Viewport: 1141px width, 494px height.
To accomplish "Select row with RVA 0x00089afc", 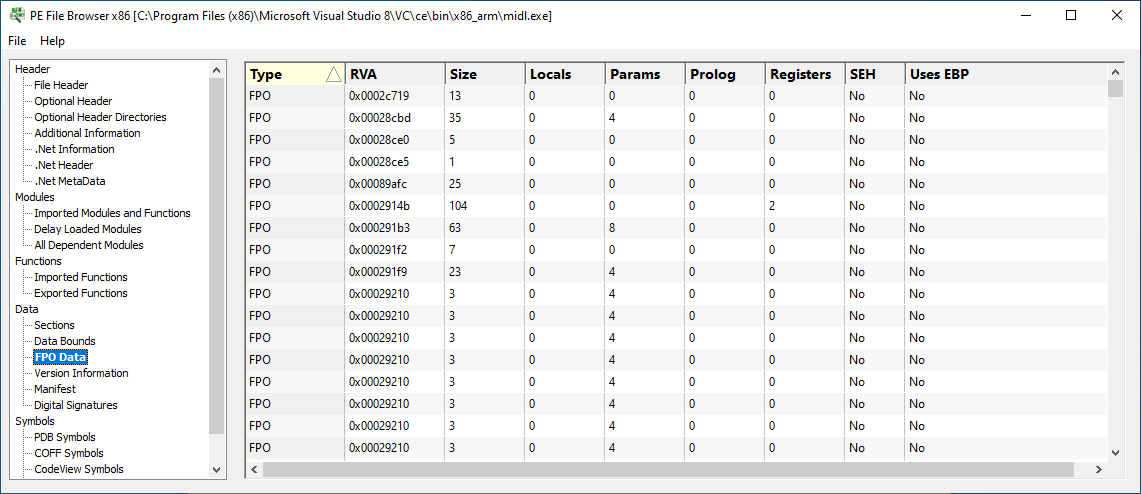I will point(676,183).
